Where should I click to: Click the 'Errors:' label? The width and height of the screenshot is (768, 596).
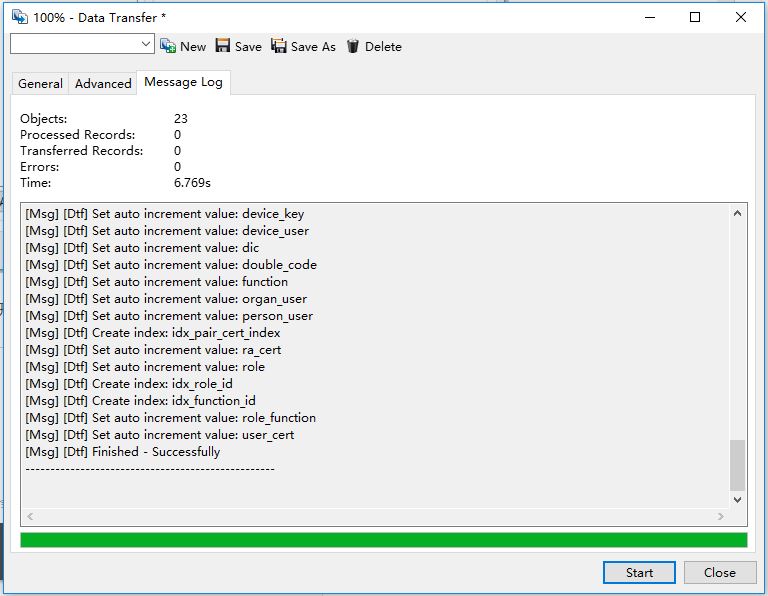[x=39, y=167]
